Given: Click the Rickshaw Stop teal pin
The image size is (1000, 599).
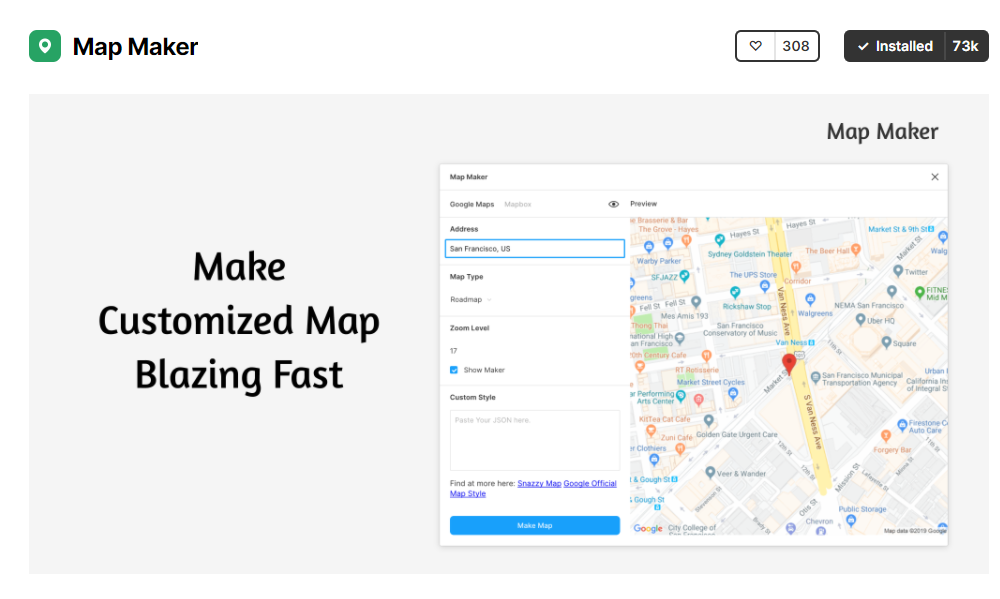Looking at the screenshot, I should pyautogui.click(x=735, y=292).
